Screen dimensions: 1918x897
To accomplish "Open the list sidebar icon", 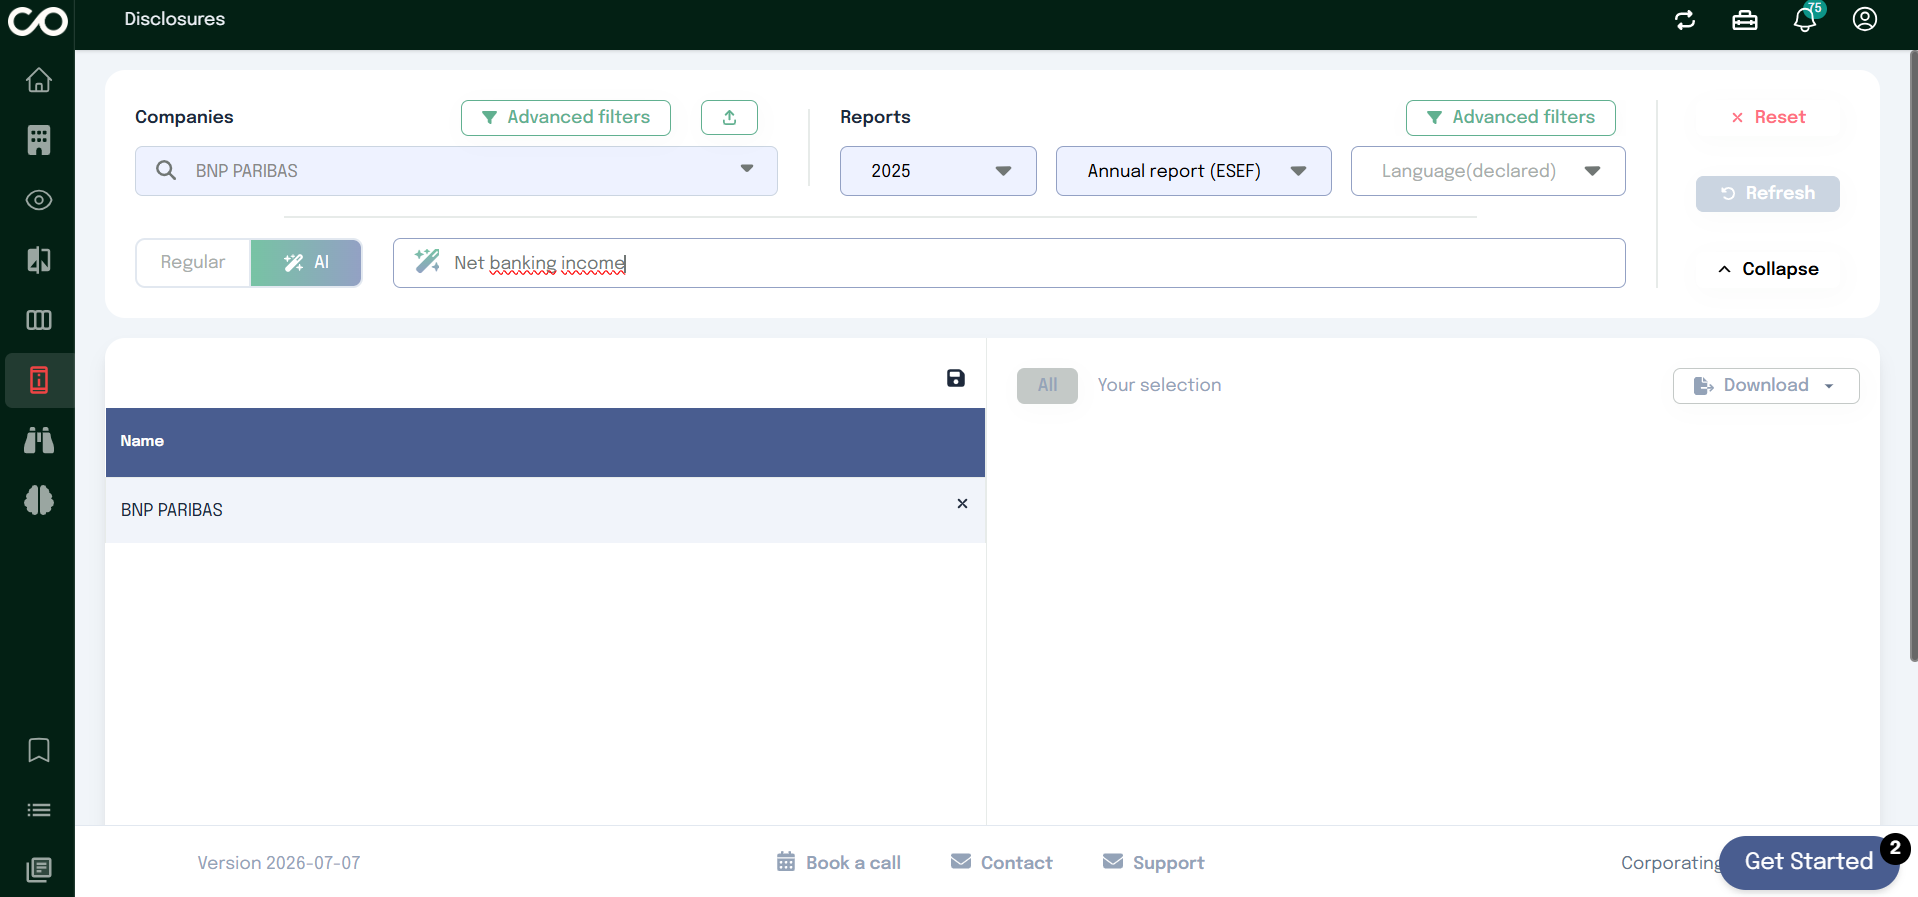I will [x=39, y=810].
